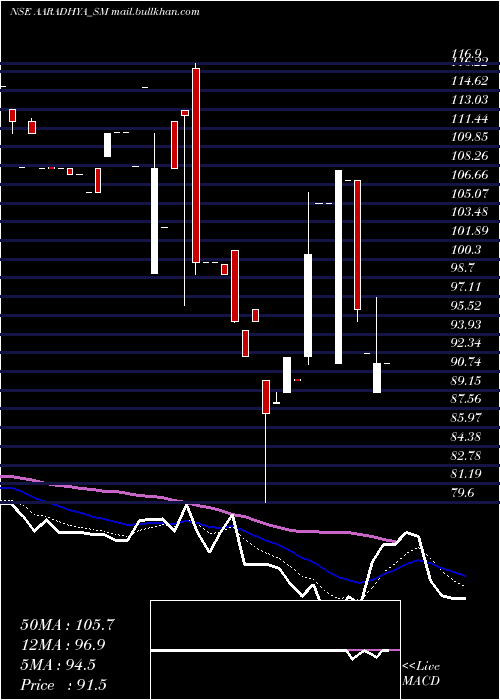Click the 87.56 price axis label
The height and width of the screenshot is (700, 500).
[466, 399]
